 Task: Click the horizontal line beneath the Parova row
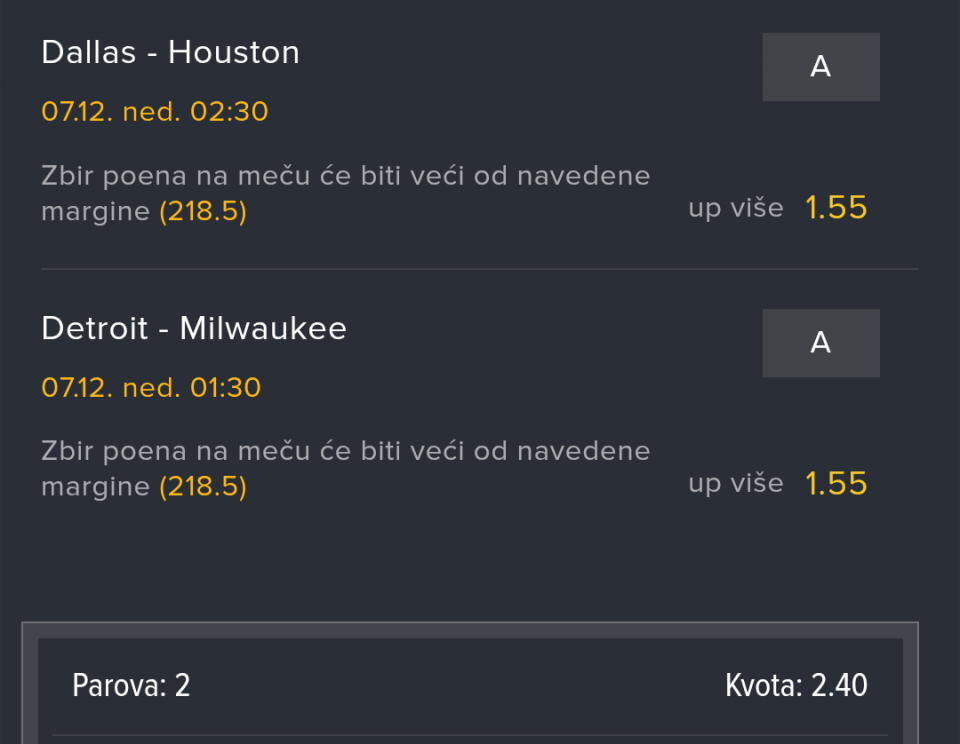[x=470, y=736]
